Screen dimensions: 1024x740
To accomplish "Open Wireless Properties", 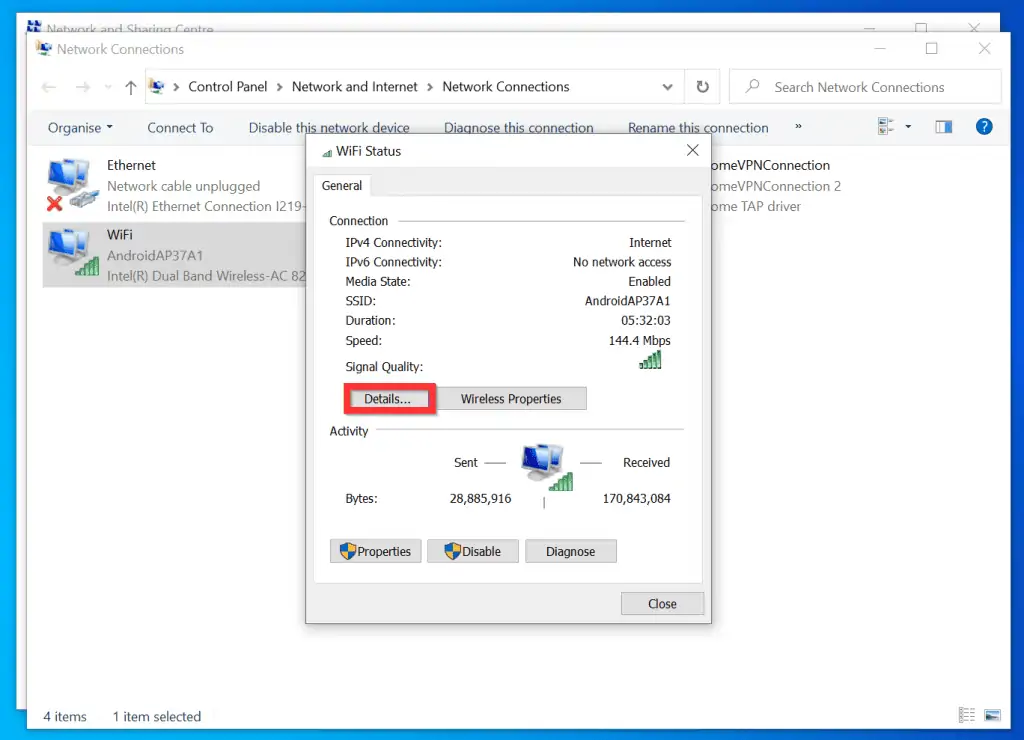I will (x=511, y=399).
